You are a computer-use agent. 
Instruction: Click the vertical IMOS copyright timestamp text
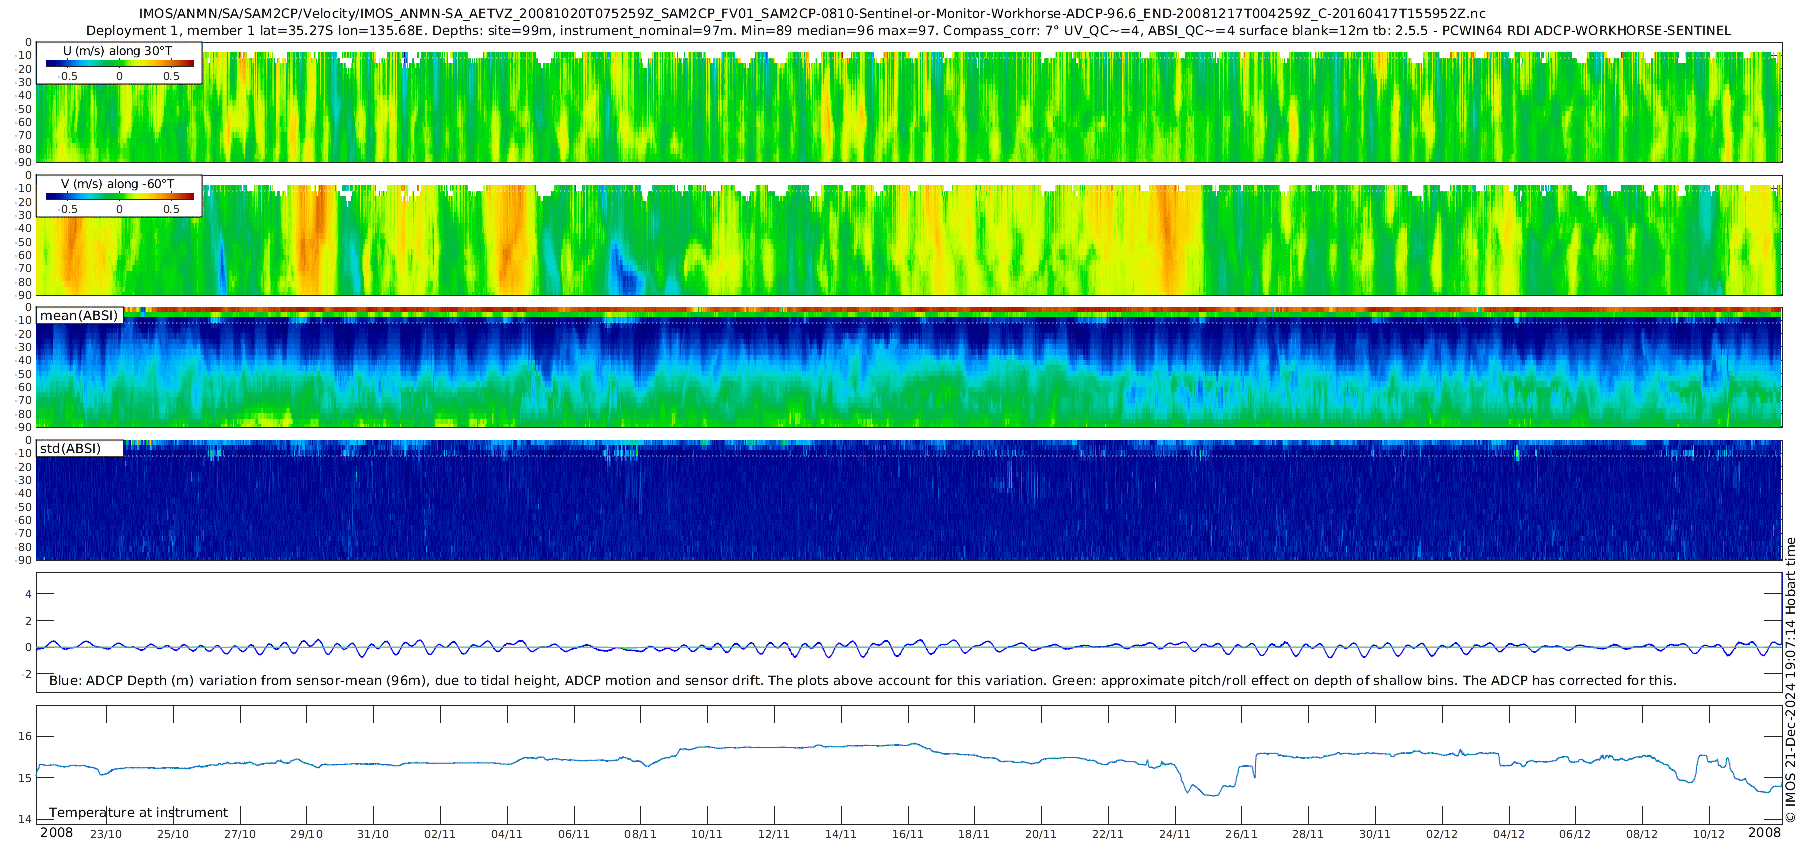tap(1790, 680)
